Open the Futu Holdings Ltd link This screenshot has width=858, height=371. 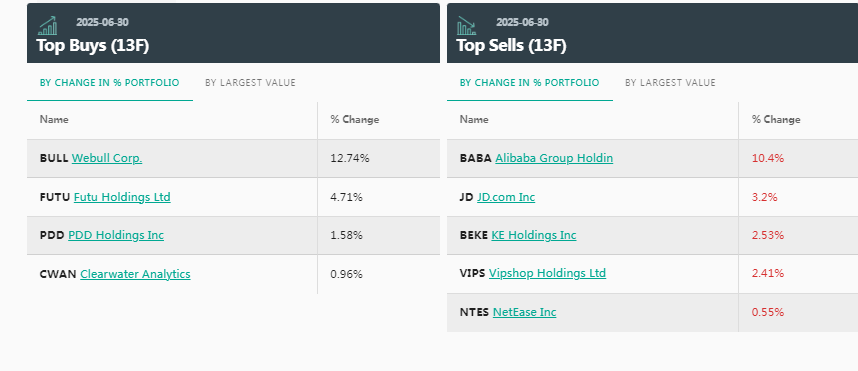tap(122, 197)
